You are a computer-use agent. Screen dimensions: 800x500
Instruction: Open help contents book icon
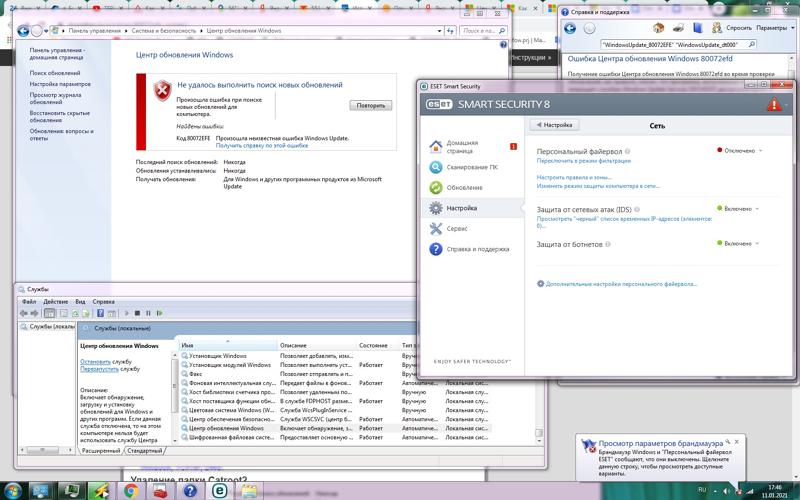(x=697, y=28)
